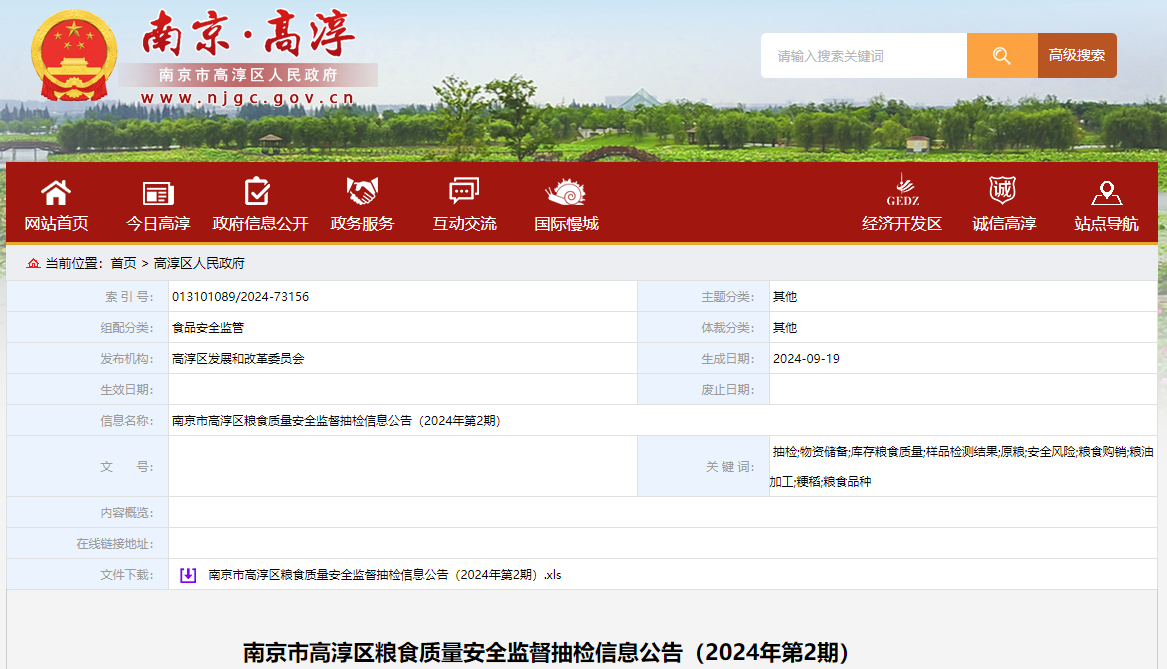Click the 诚信高淳 shield icon
Screen dimensions: 1167x669
point(1003,192)
